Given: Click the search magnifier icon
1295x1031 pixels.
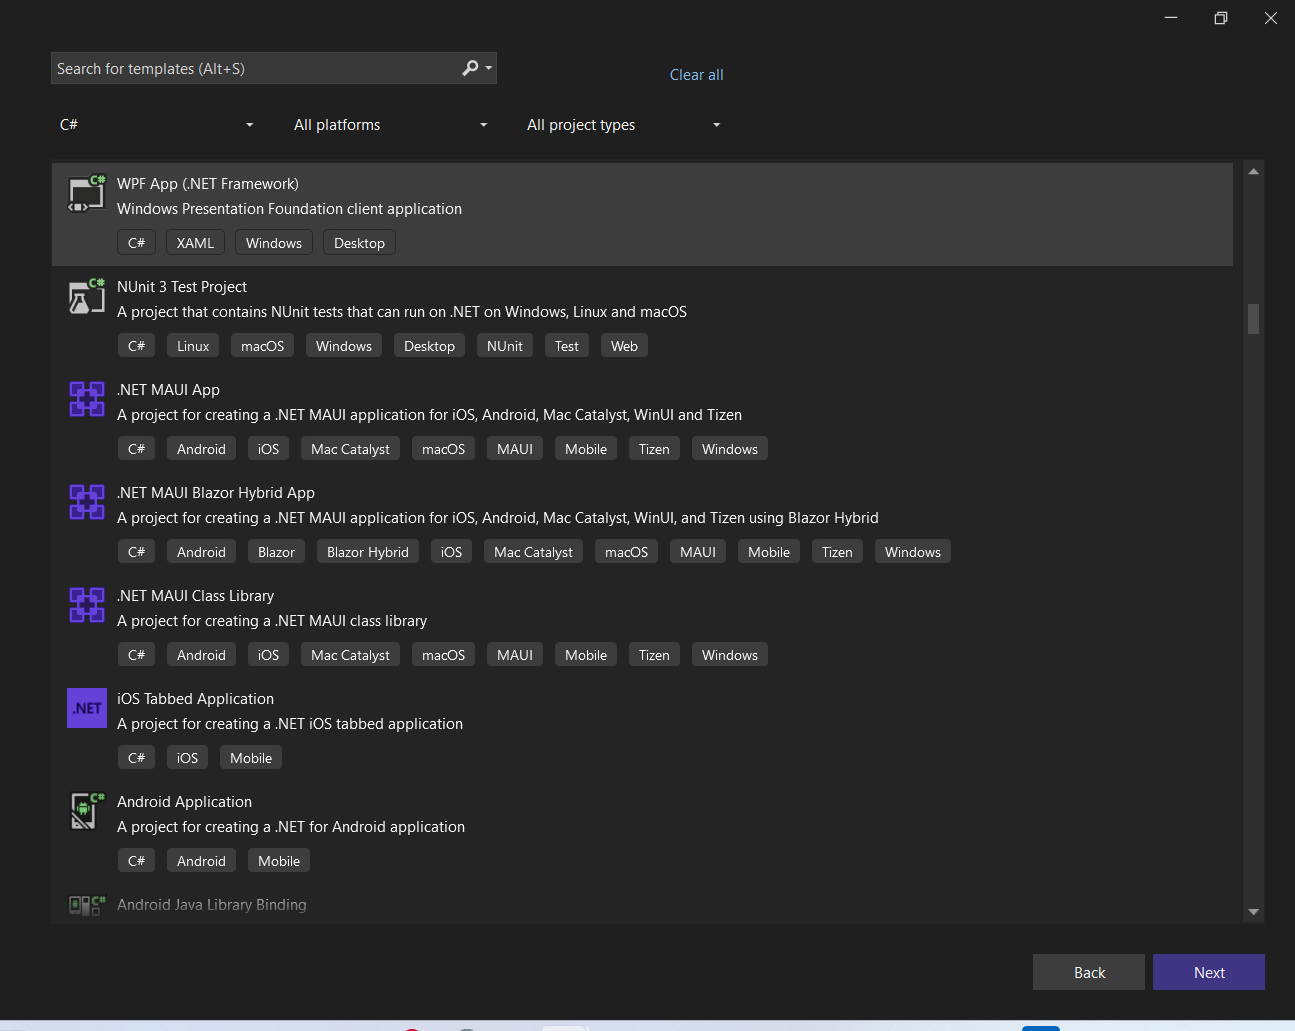Looking at the screenshot, I should coord(470,68).
